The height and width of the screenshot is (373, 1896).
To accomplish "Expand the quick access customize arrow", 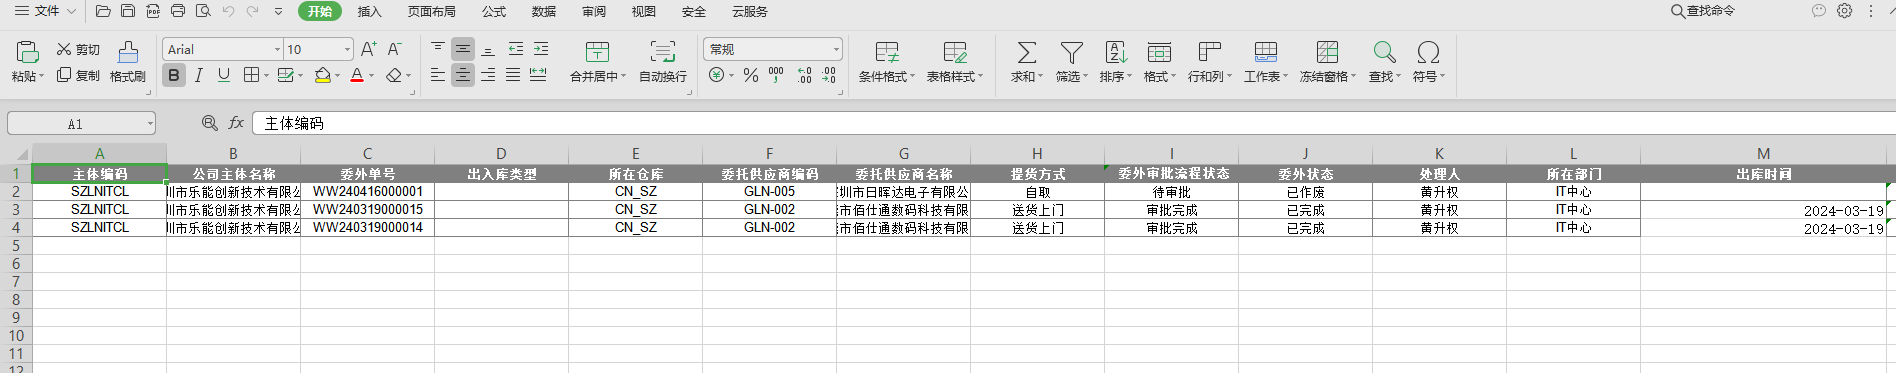I will click(x=278, y=11).
